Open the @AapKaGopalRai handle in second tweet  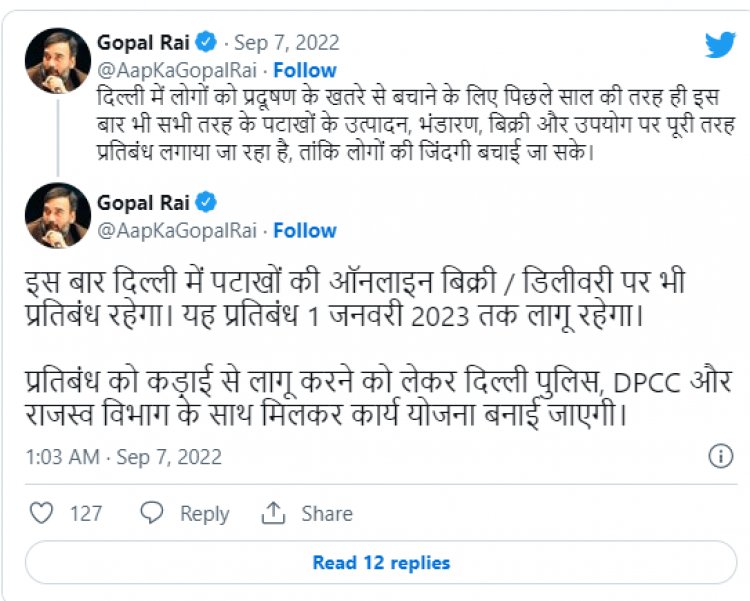(176, 231)
